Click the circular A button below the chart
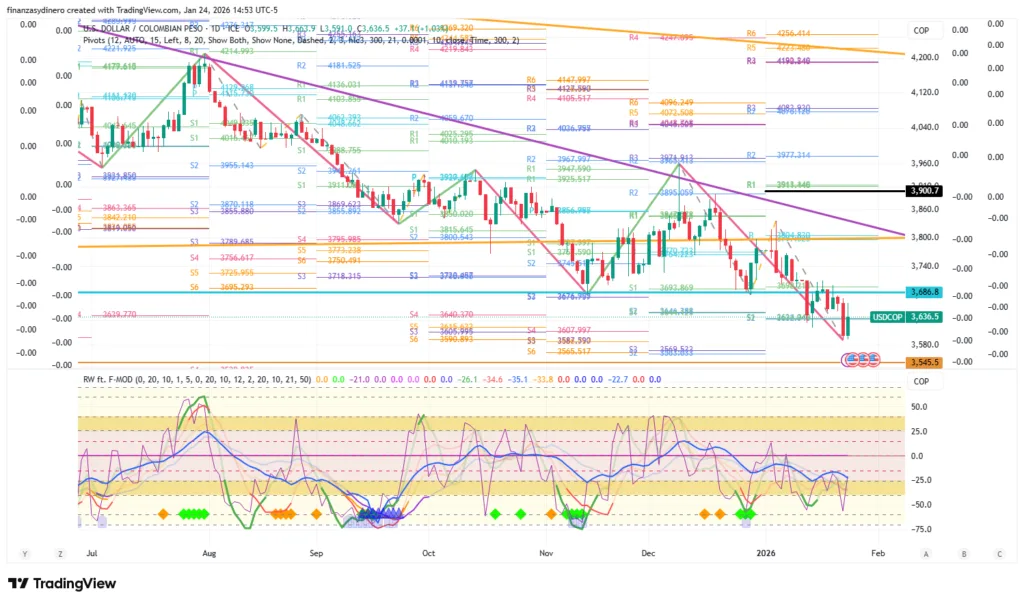The image size is (1024, 604). pos(926,553)
